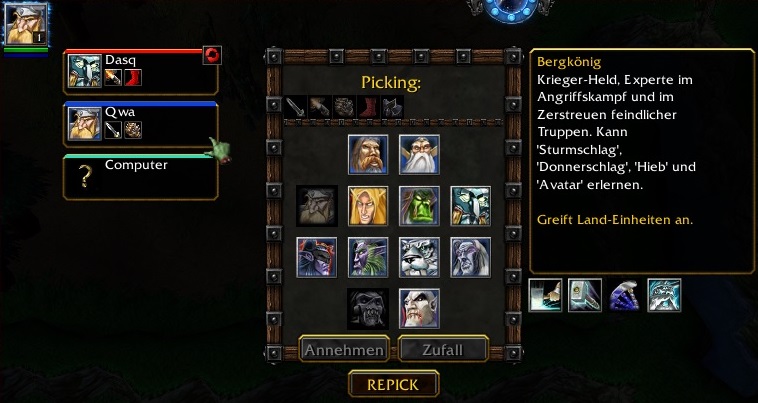Image resolution: width=758 pixels, height=403 pixels.
Task: Click the Avatar ability icon
Action: [664, 295]
